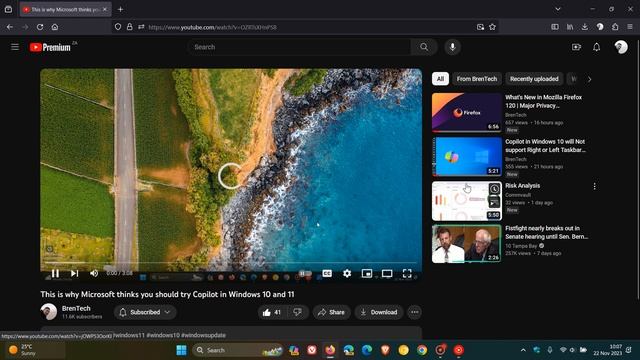The image size is (640, 360).
Task: Open picture-in-picture icon in address bar
Action: click(x=480, y=27)
